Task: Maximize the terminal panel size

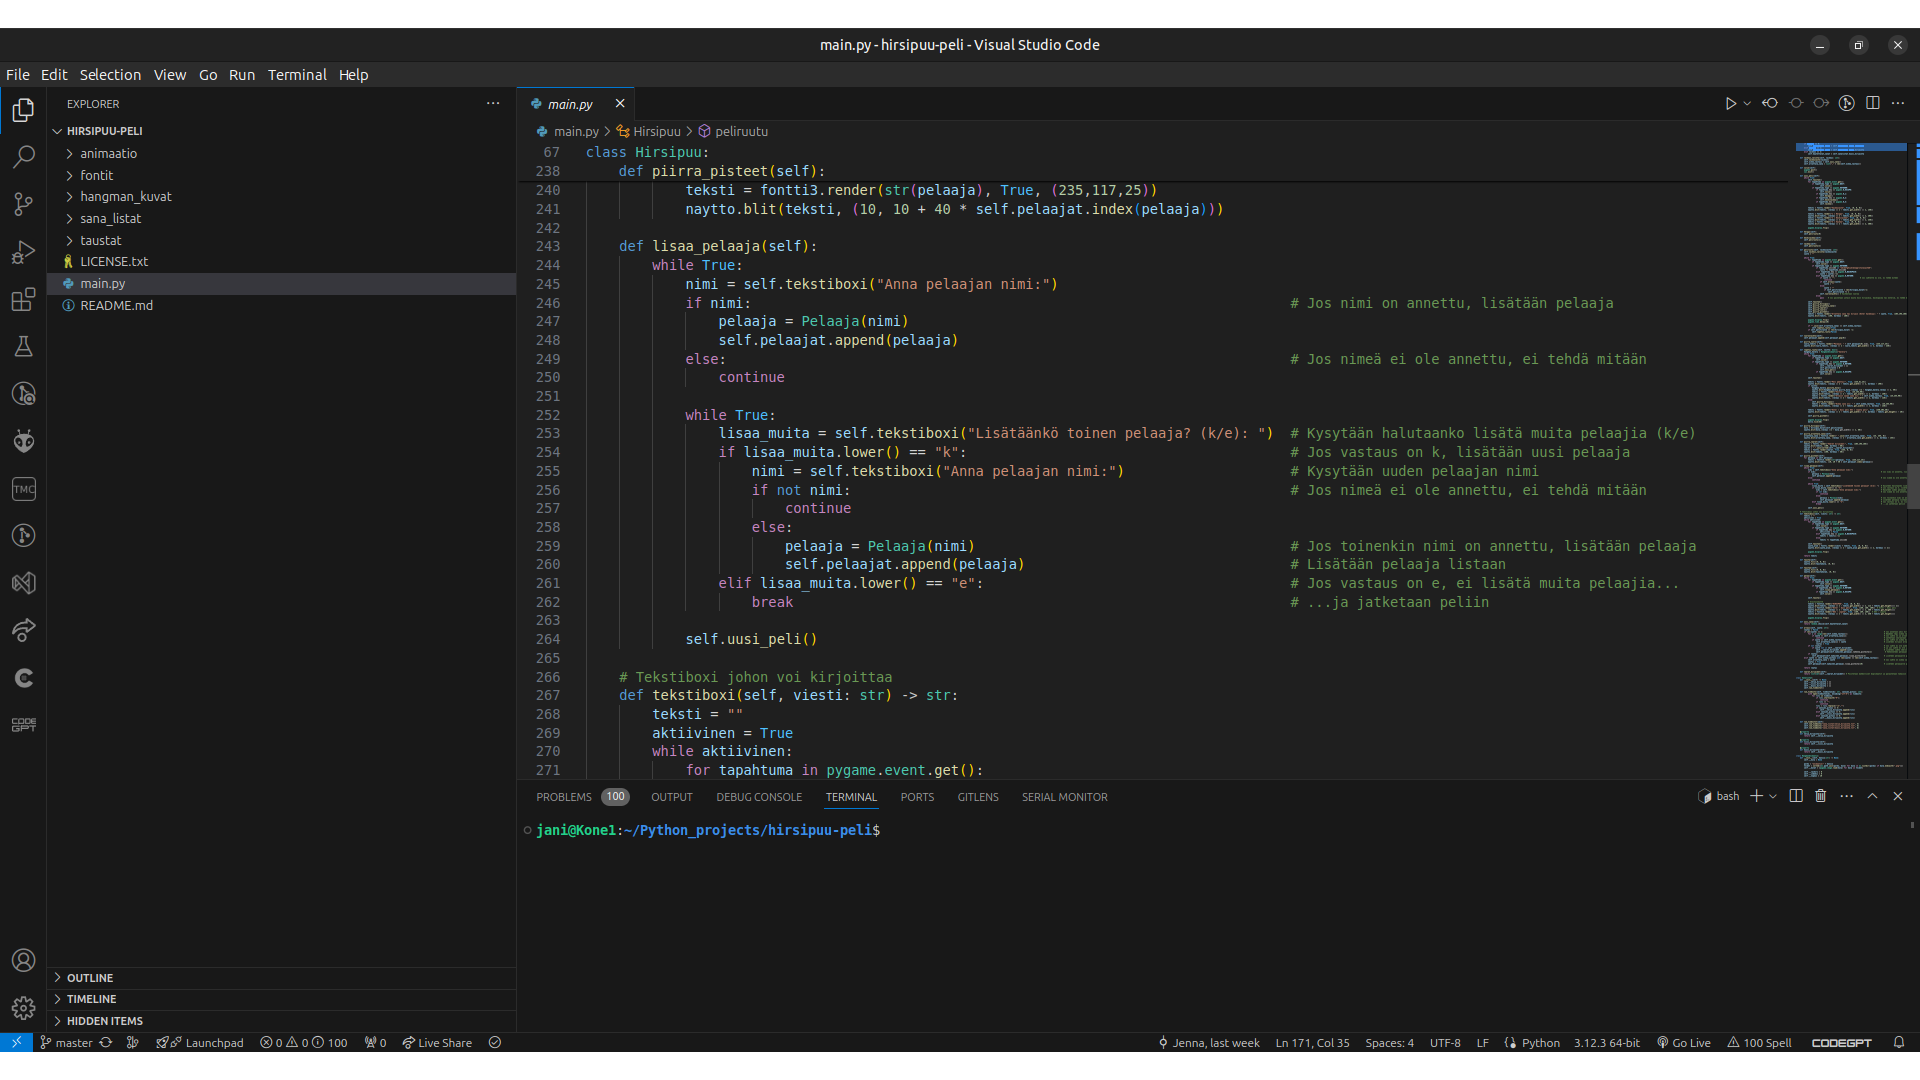Action: point(1872,796)
